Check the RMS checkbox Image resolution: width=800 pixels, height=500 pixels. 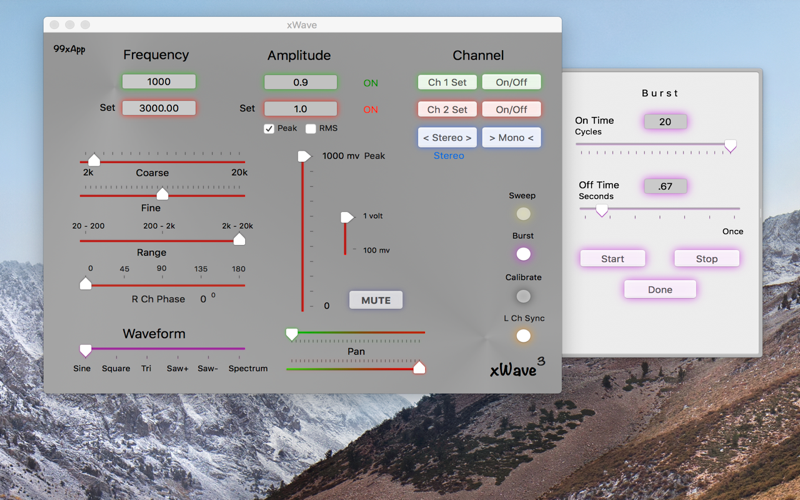click(310, 129)
